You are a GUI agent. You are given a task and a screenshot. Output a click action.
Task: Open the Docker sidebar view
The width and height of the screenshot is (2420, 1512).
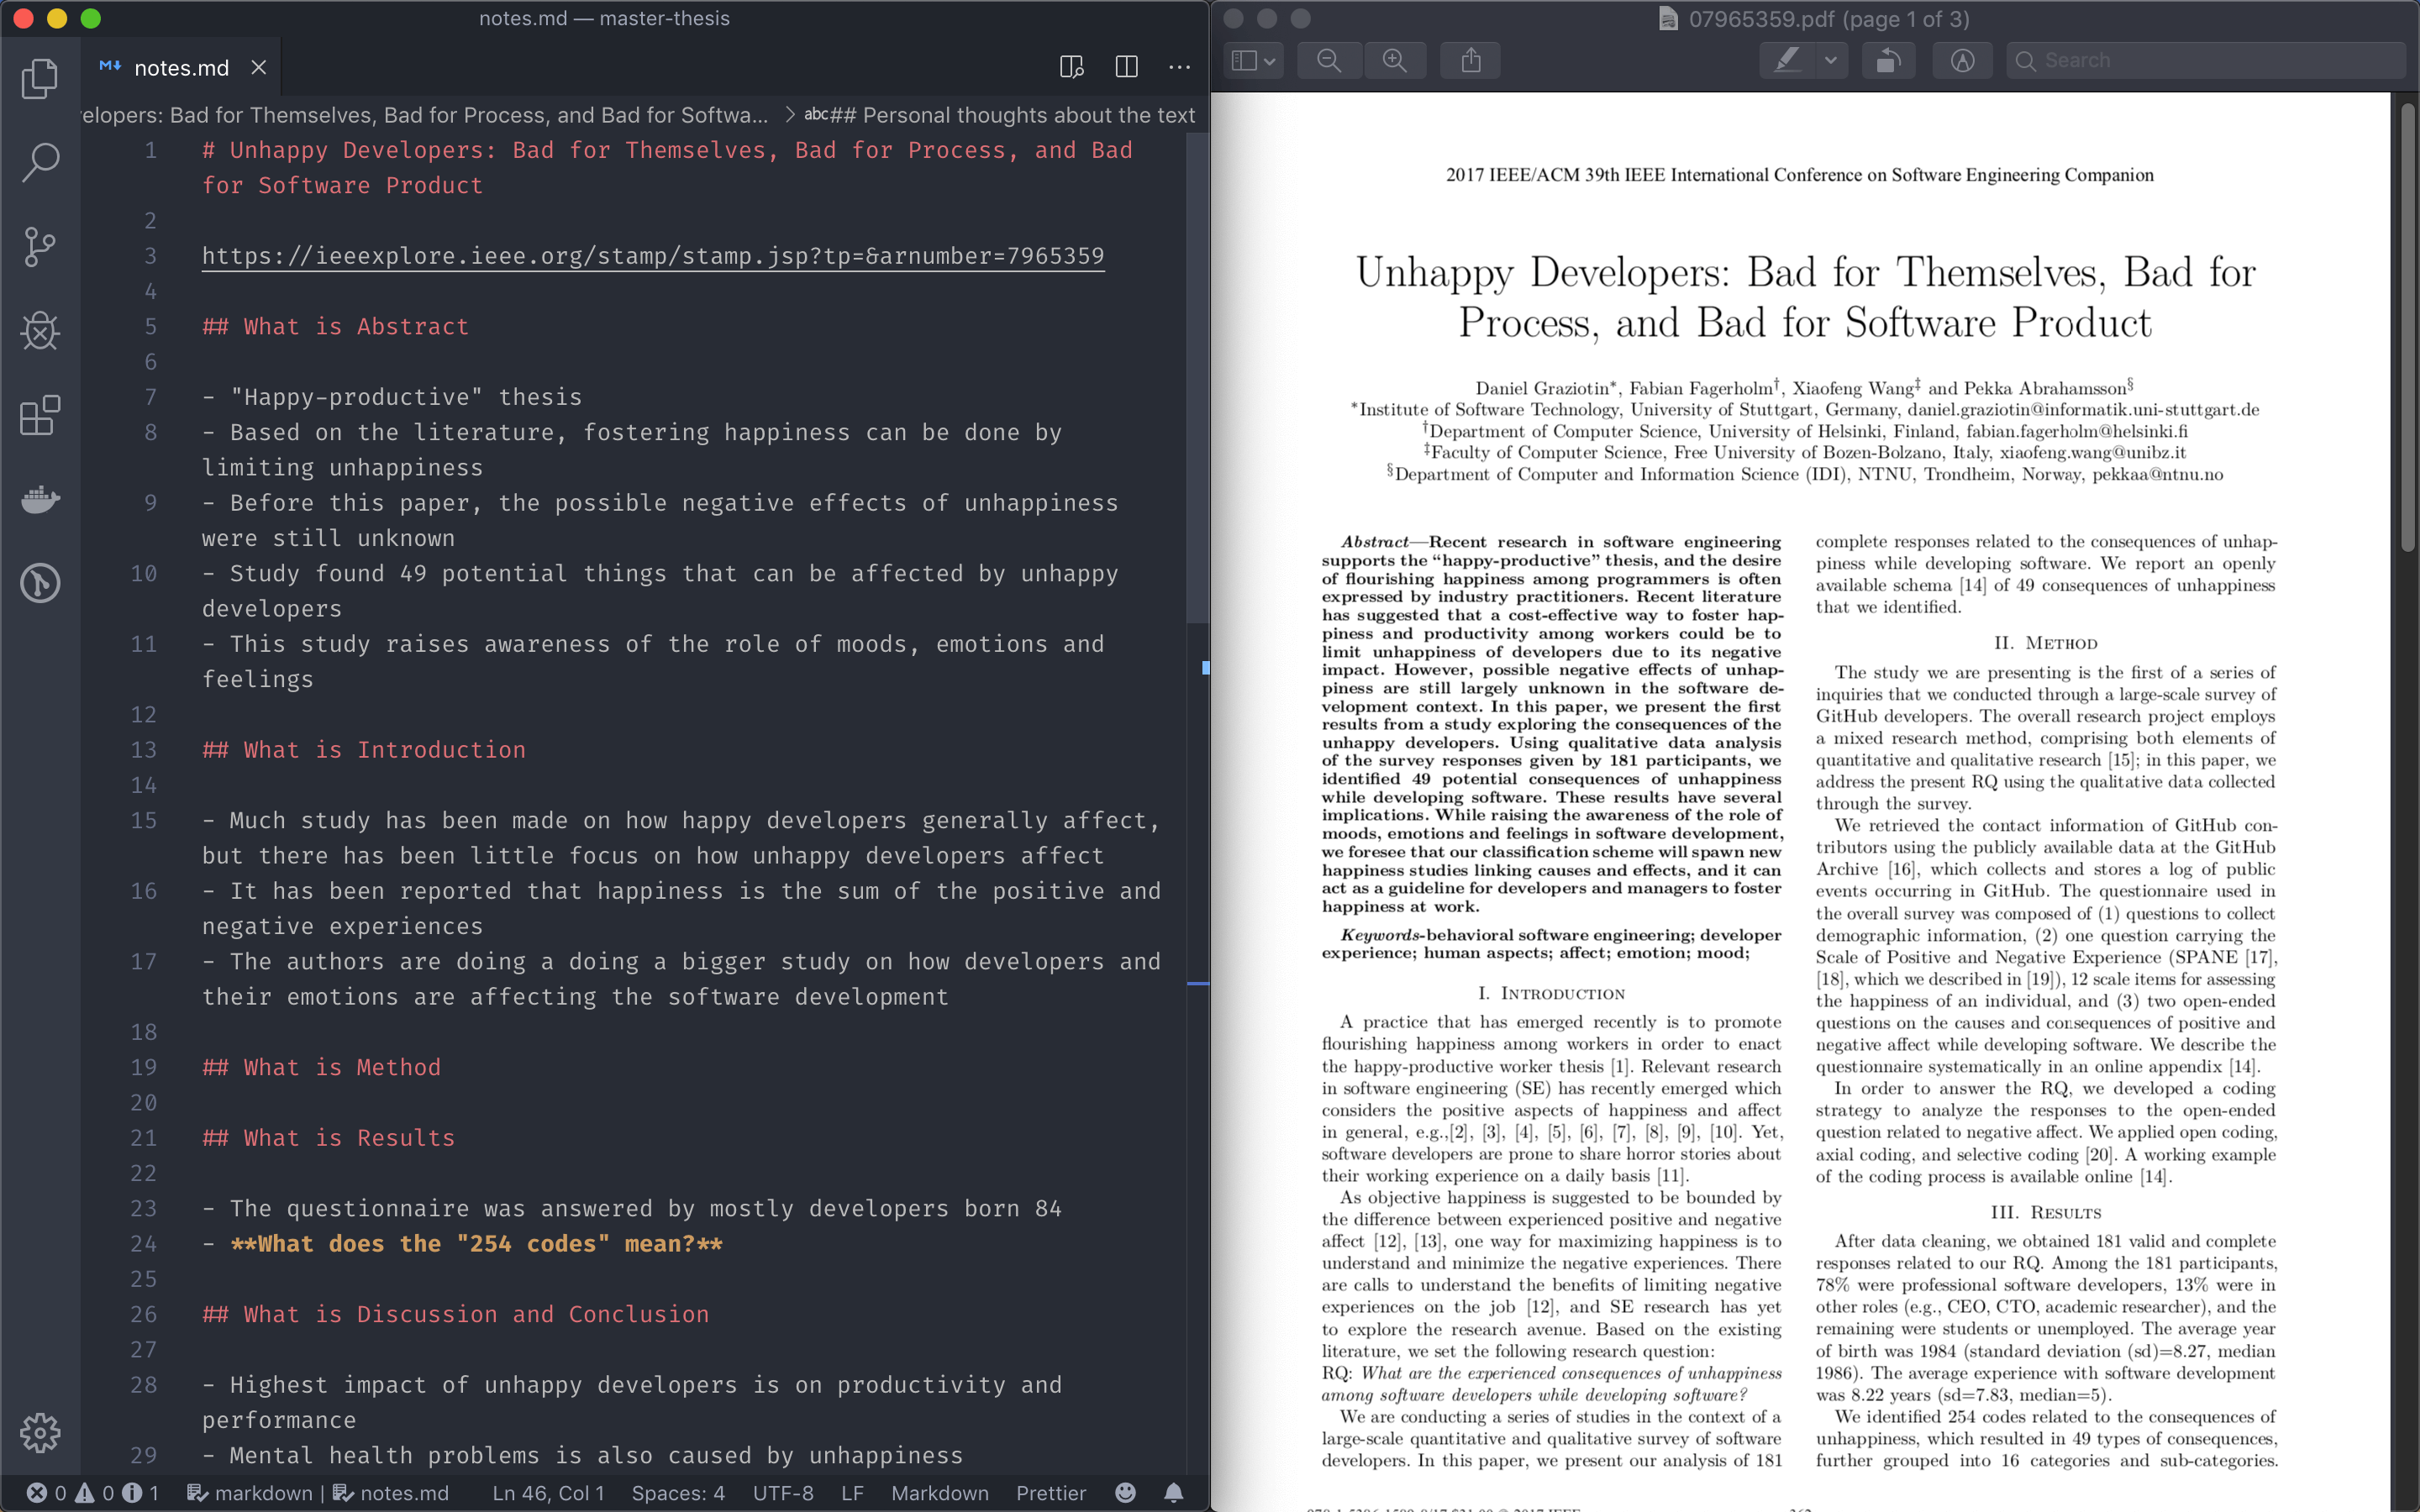pyautogui.click(x=40, y=500)
